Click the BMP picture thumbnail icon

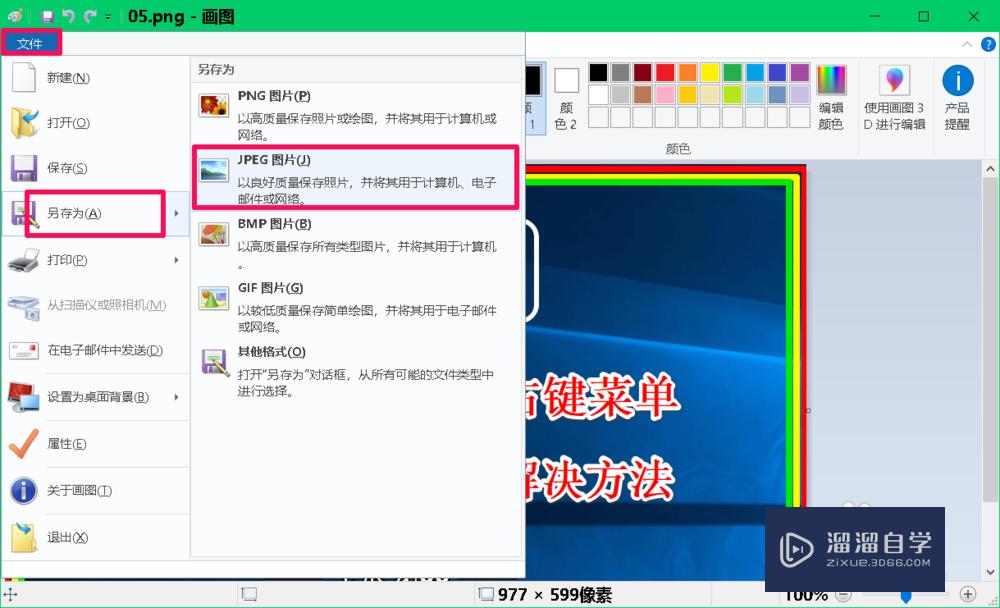coord(214,234)
